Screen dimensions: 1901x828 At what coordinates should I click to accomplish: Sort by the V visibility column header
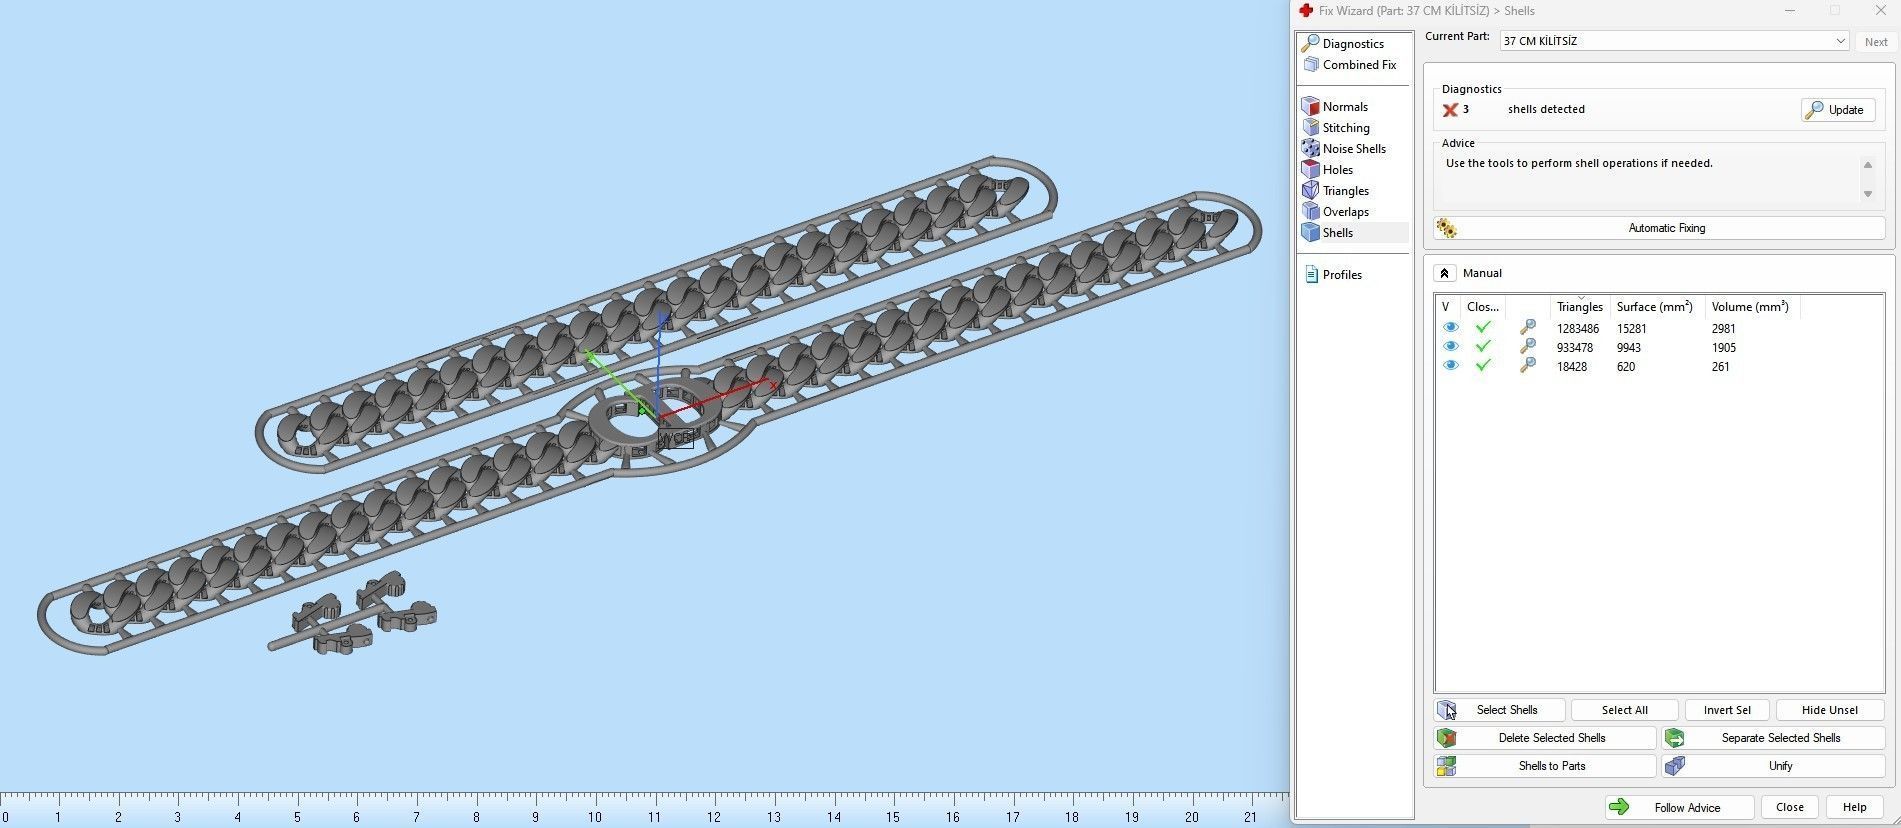coord(1448,307)
